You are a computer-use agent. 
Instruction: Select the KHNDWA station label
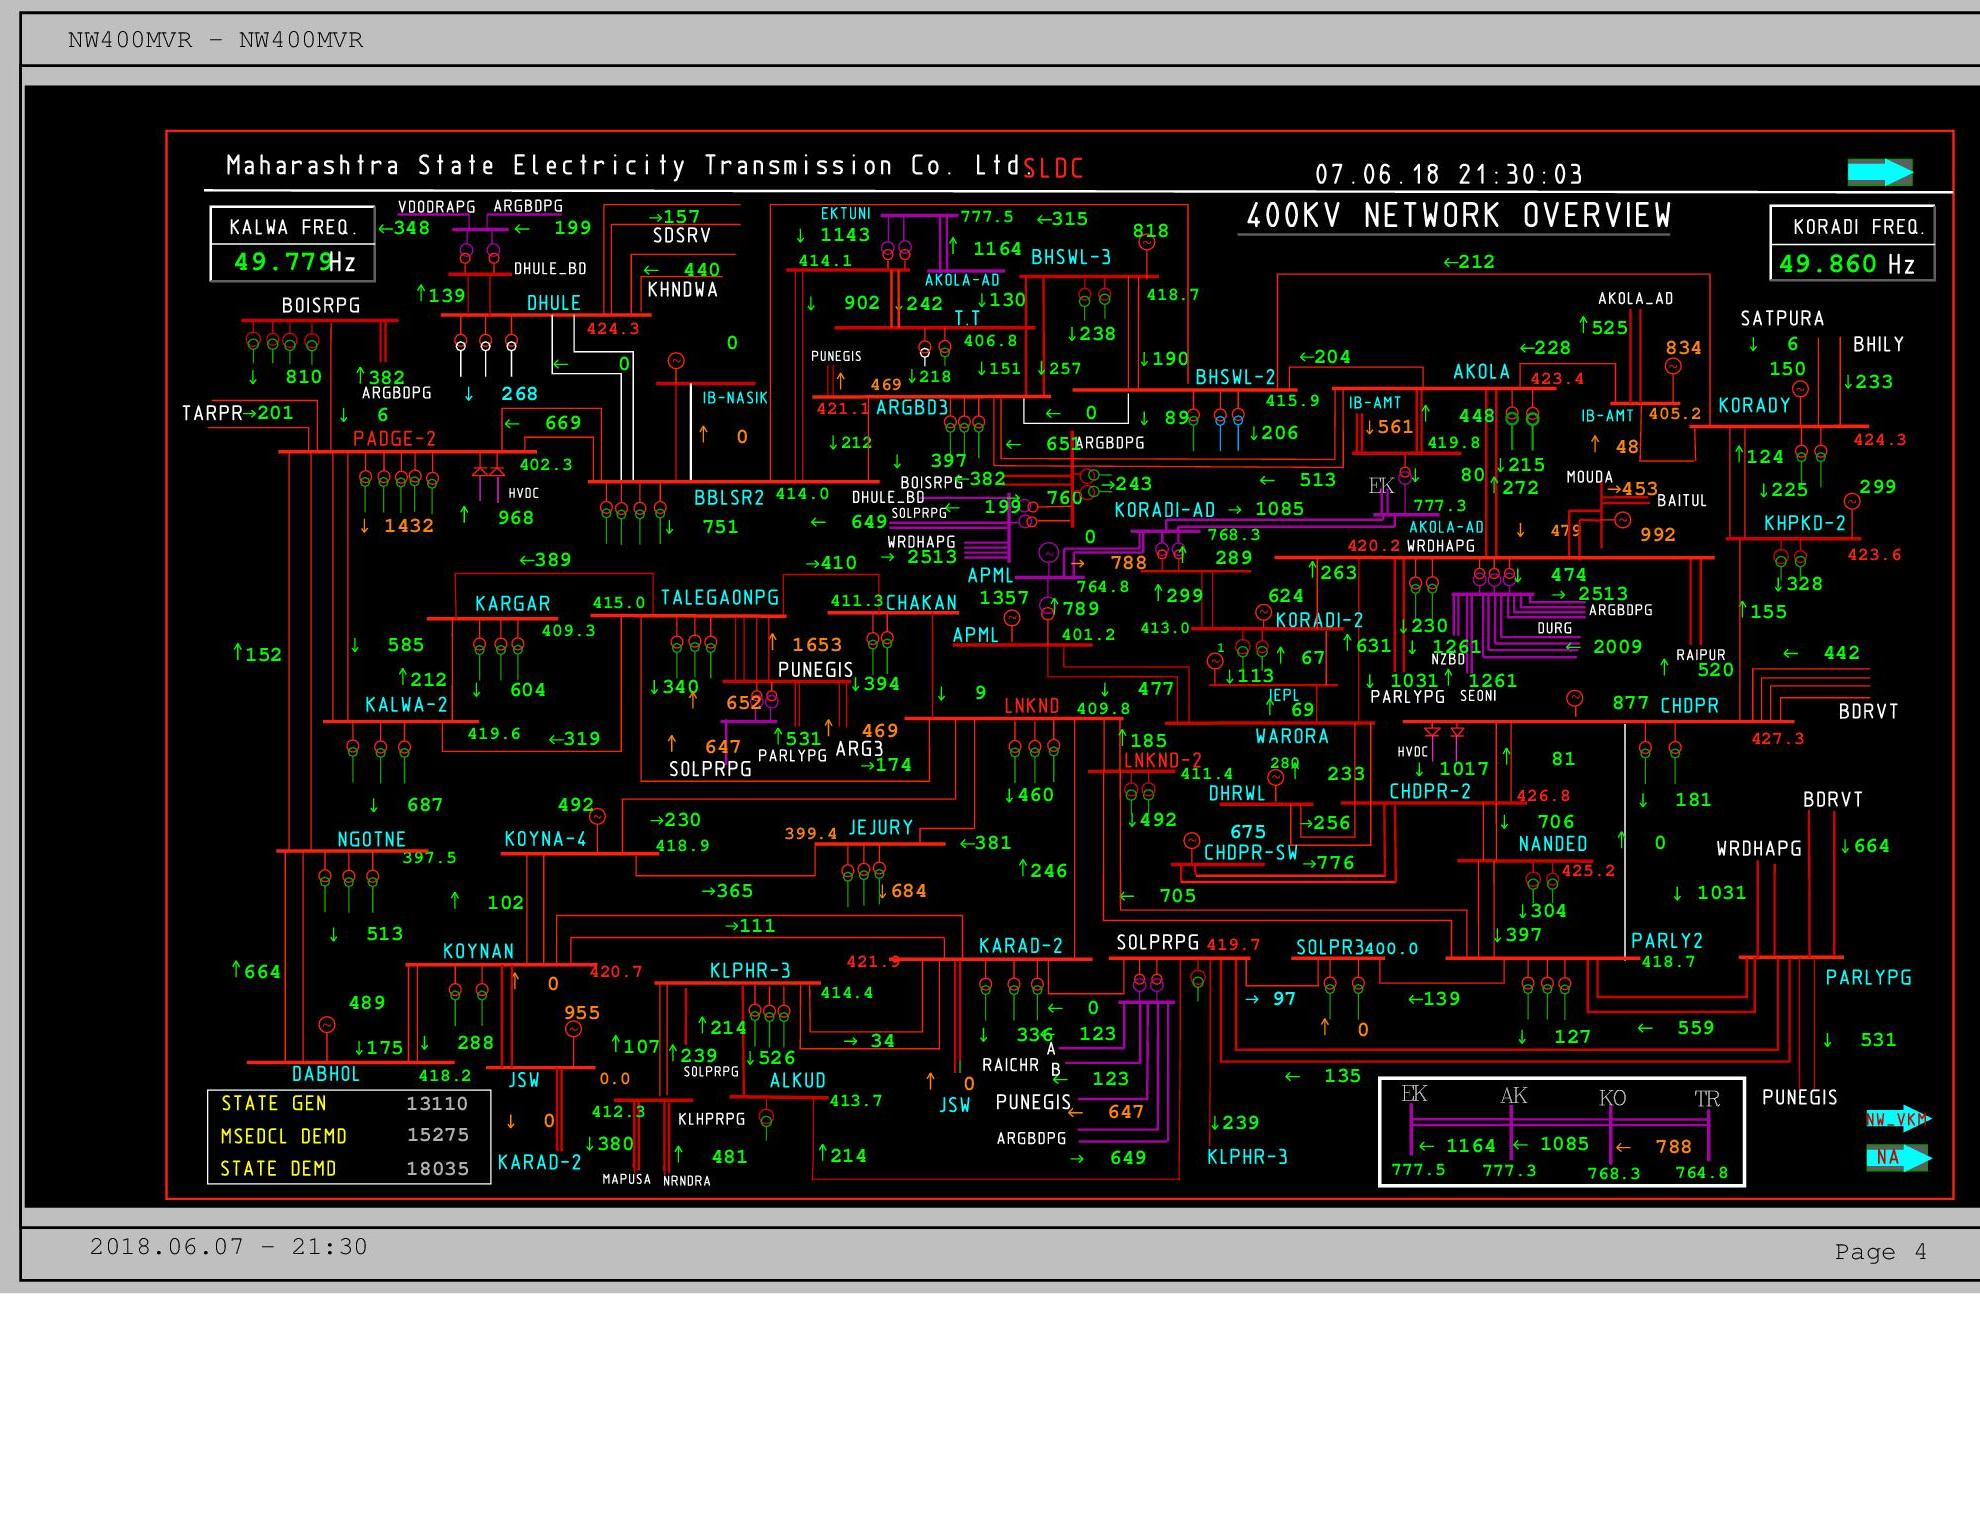682,290
